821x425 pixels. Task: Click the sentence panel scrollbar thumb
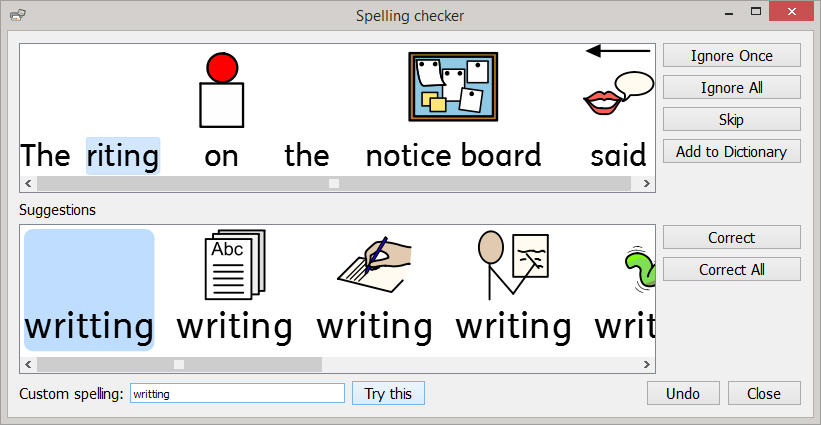click(x=334, y=183)
